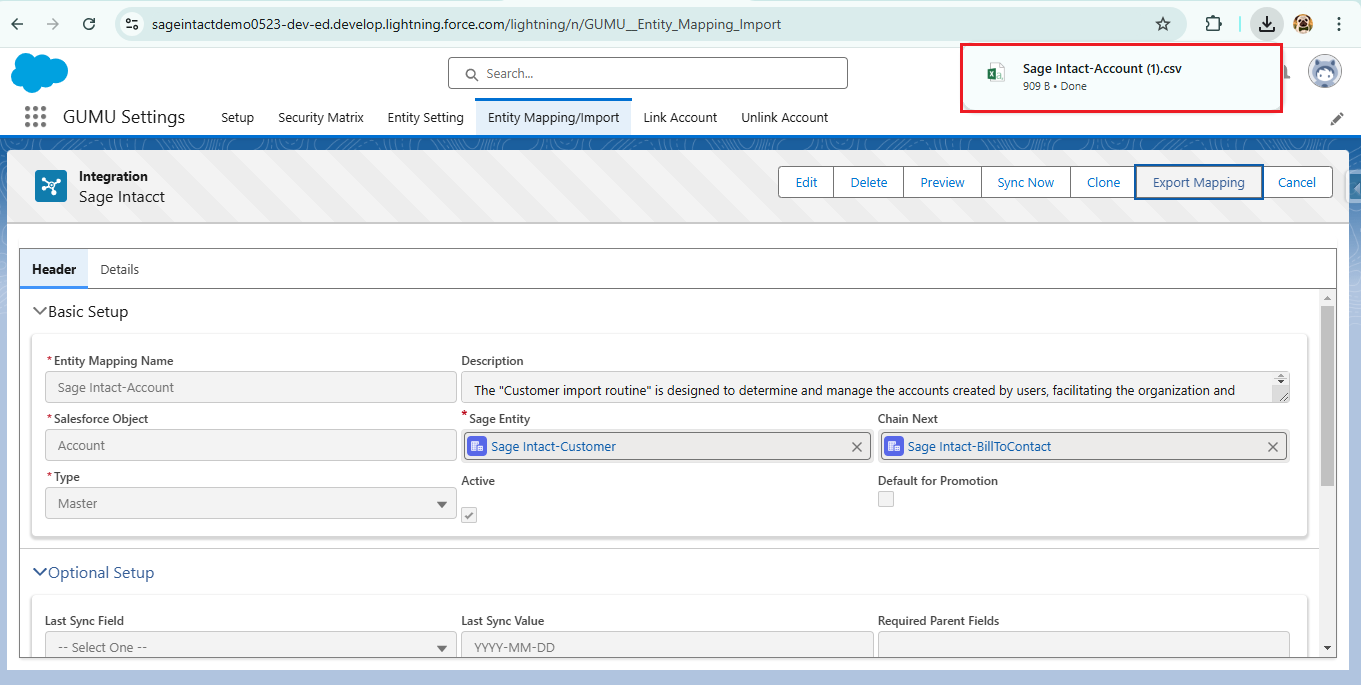1361x685 pixels.
Task: Open the App Launcher grid icon
Action: coord(35,117)
